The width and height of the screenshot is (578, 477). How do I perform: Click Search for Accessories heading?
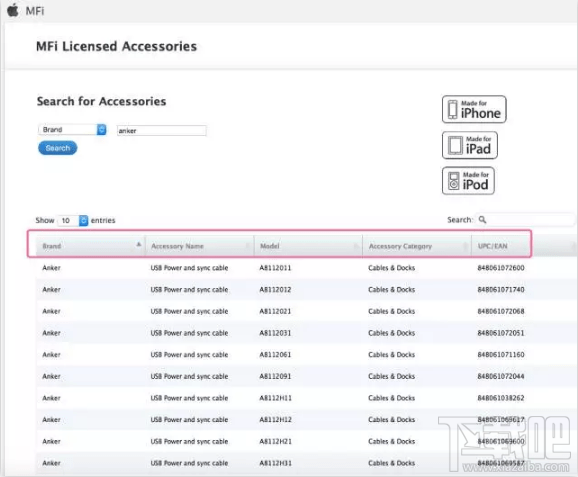click(101, 101)
